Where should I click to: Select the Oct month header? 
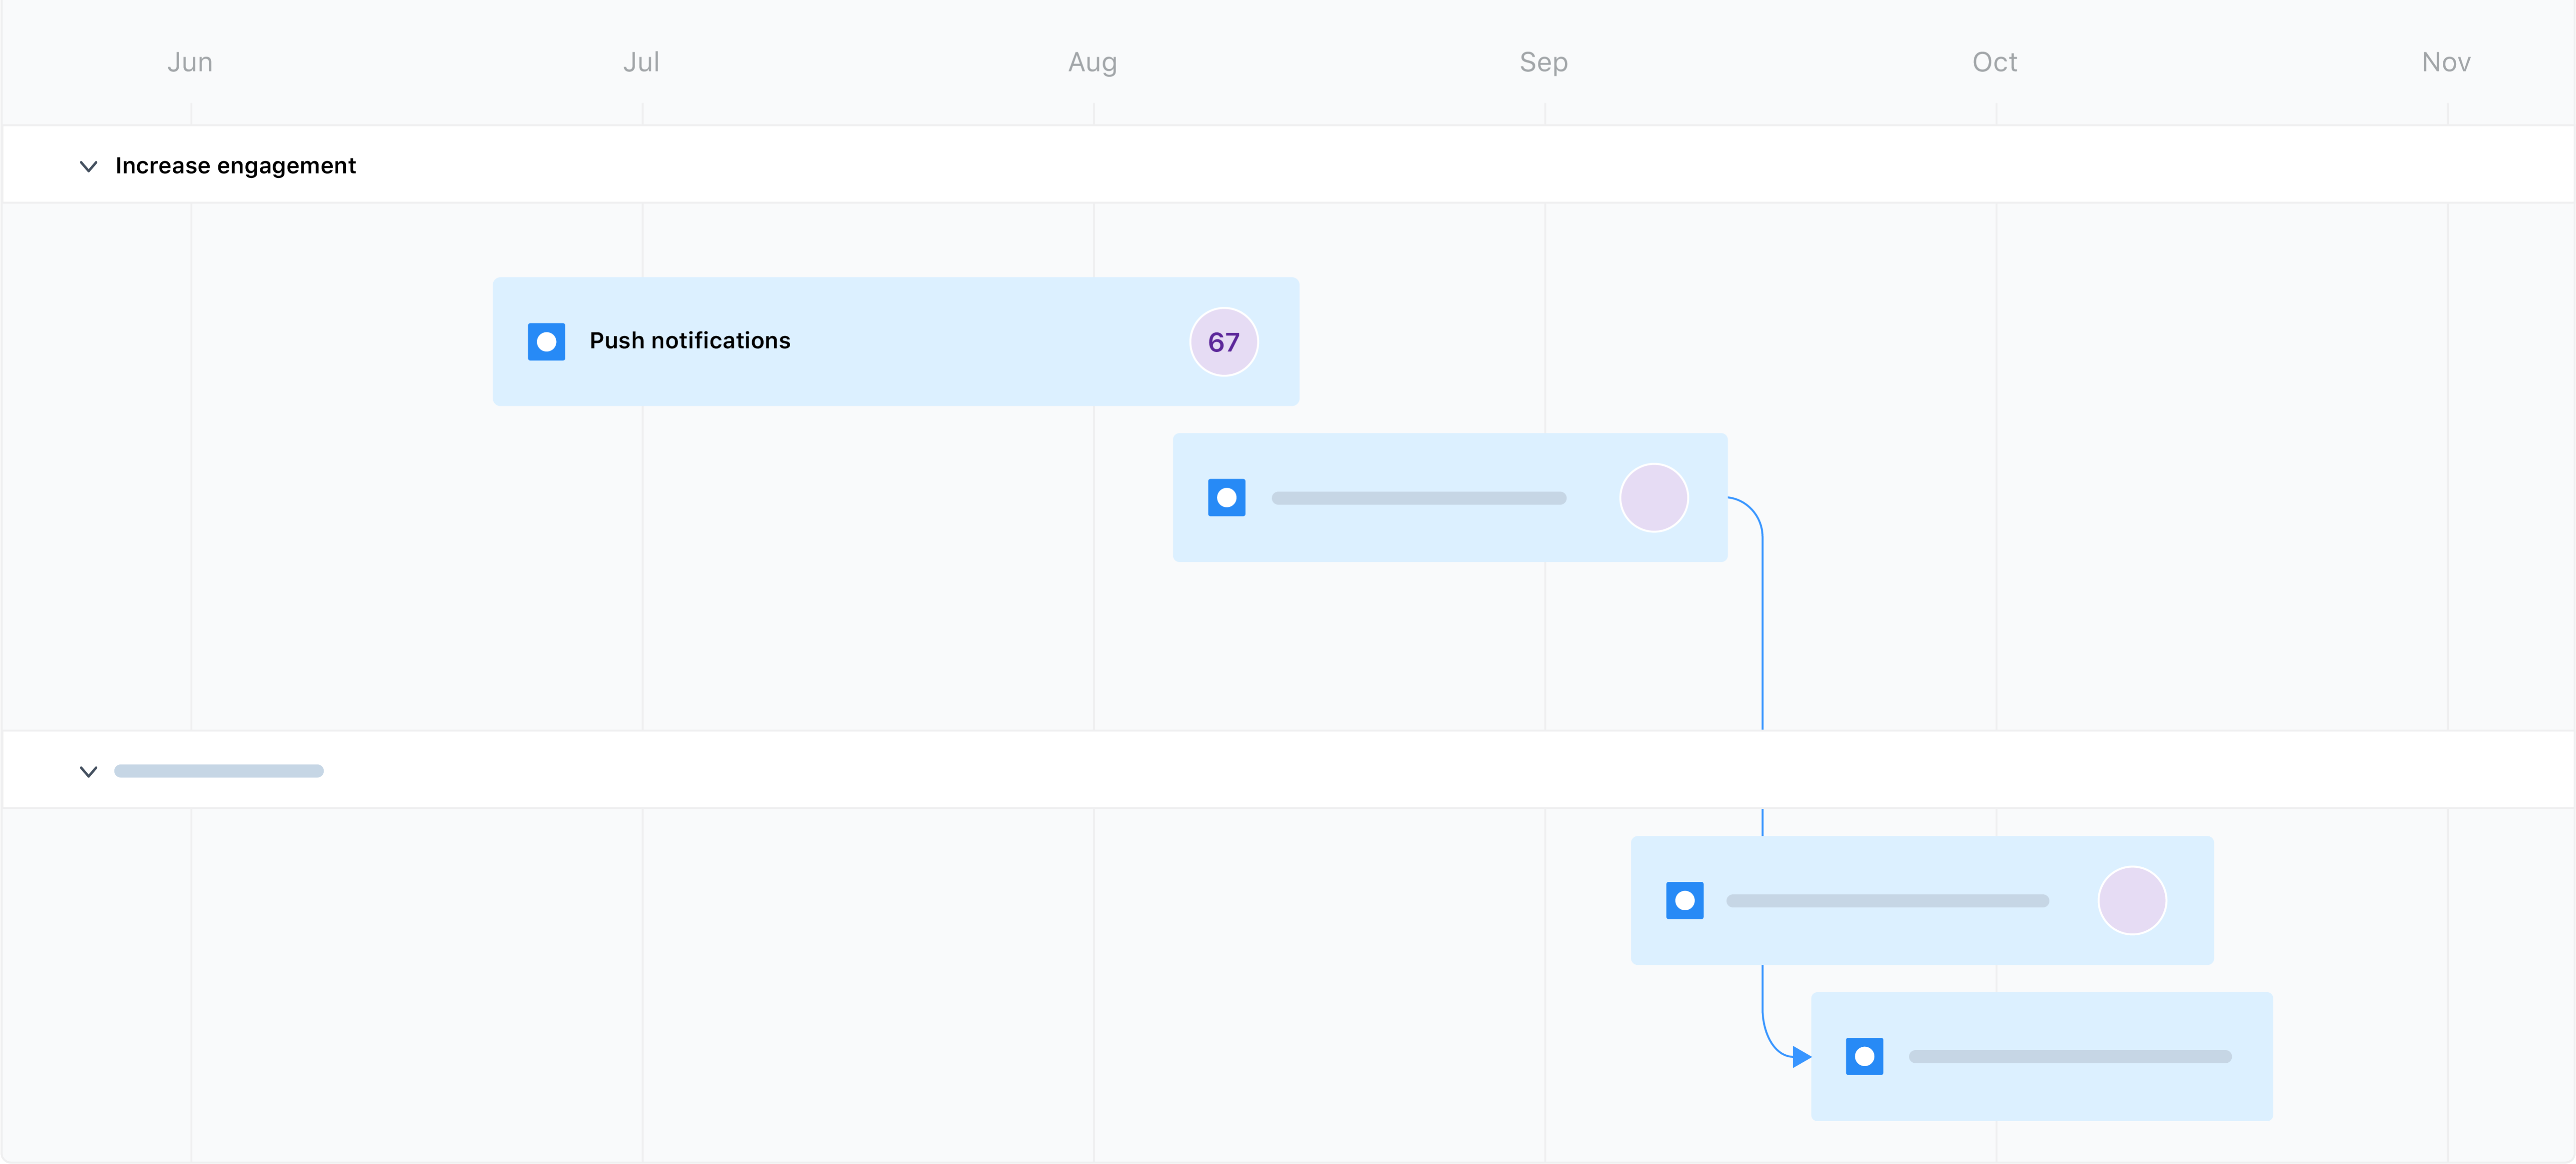point(1993,61)
